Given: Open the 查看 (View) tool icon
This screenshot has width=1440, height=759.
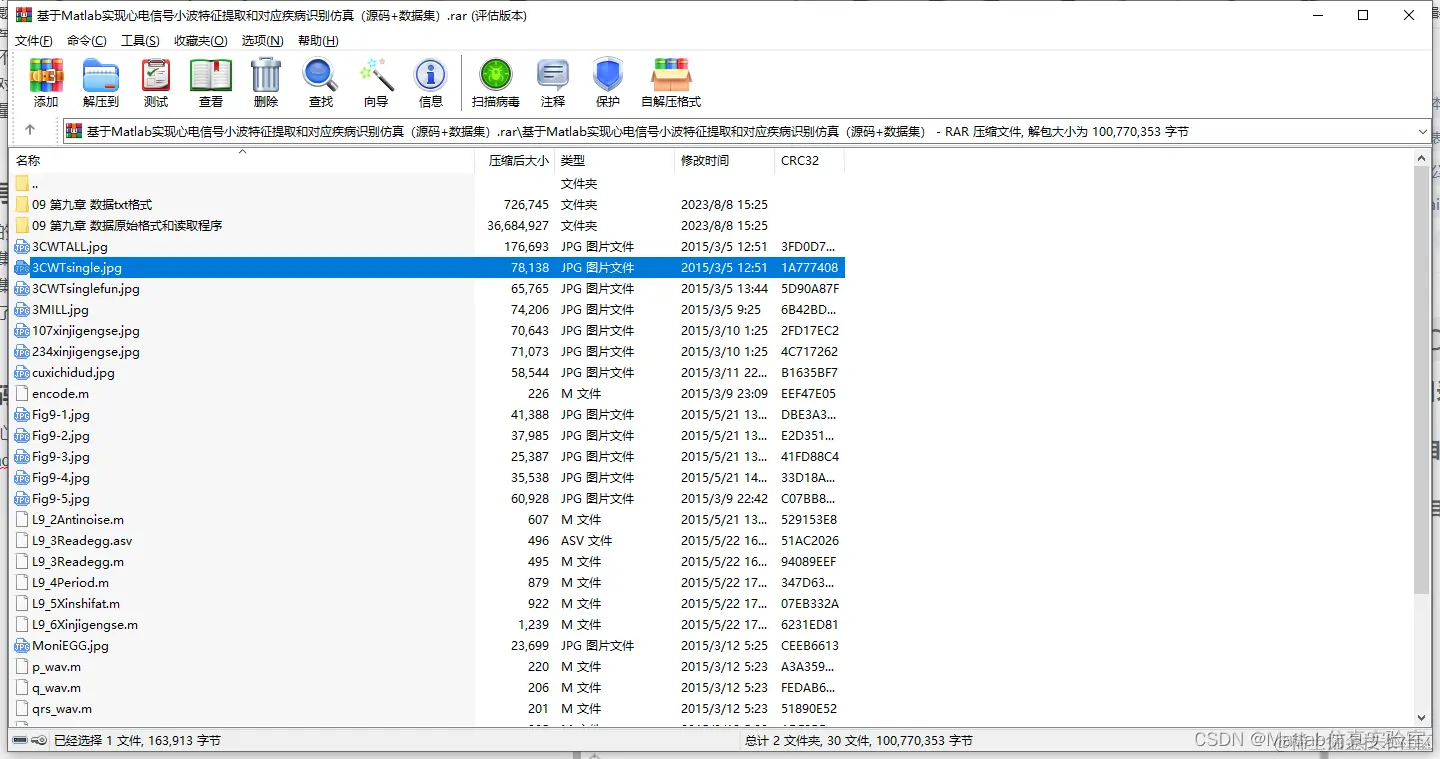Looking at the screenshot, I should [210, 82].
